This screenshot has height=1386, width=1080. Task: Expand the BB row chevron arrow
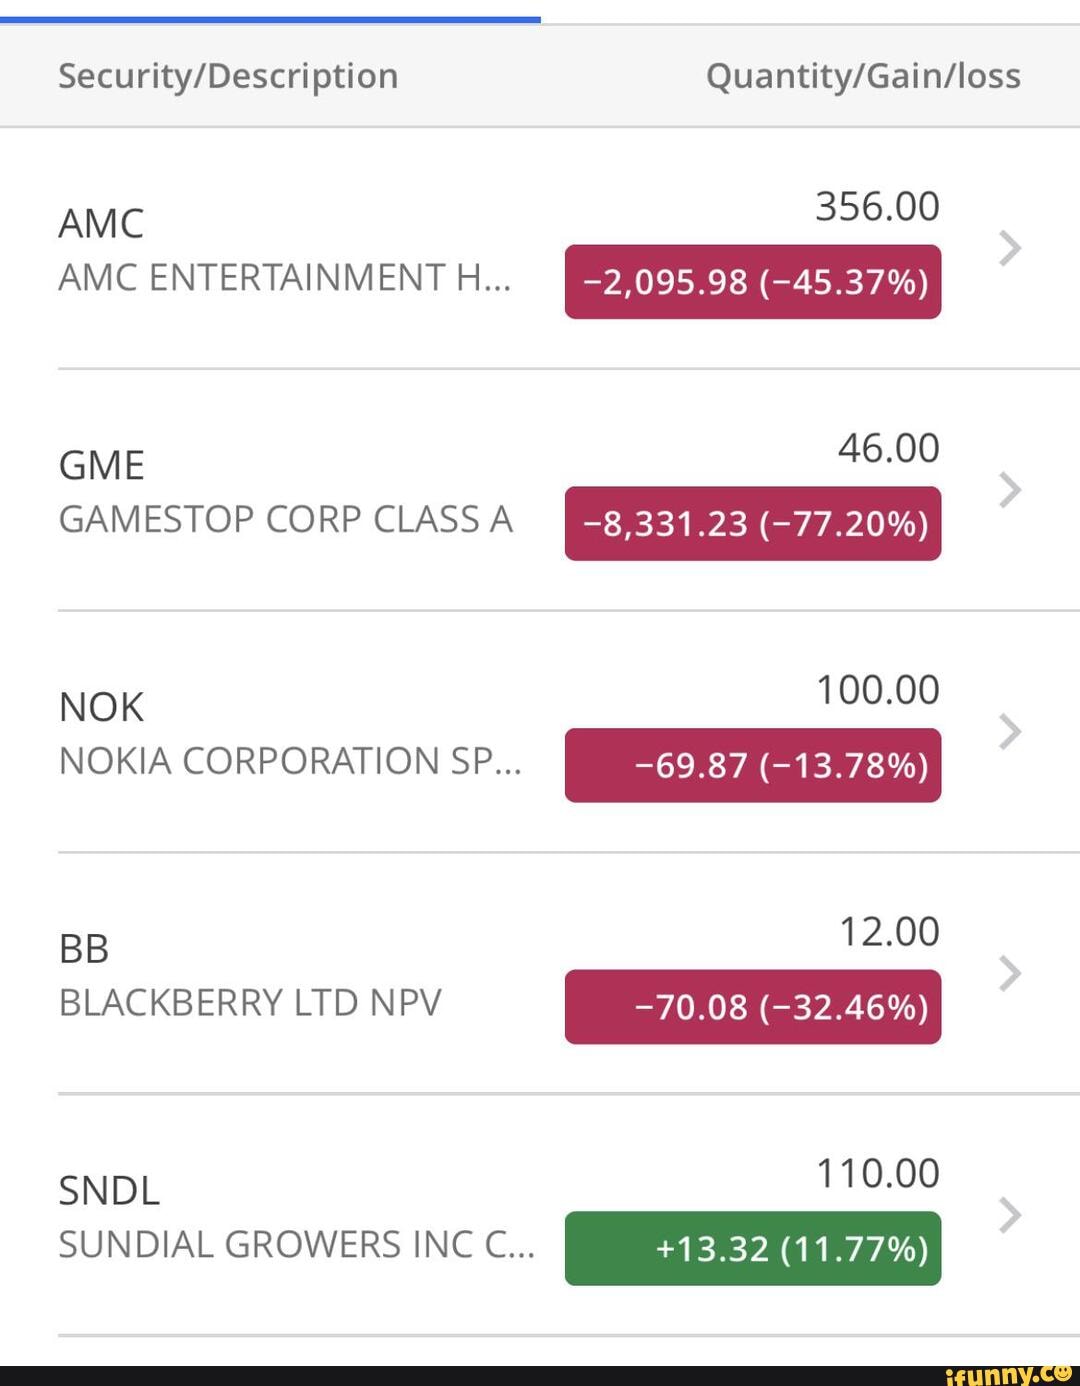[1010, 973]
